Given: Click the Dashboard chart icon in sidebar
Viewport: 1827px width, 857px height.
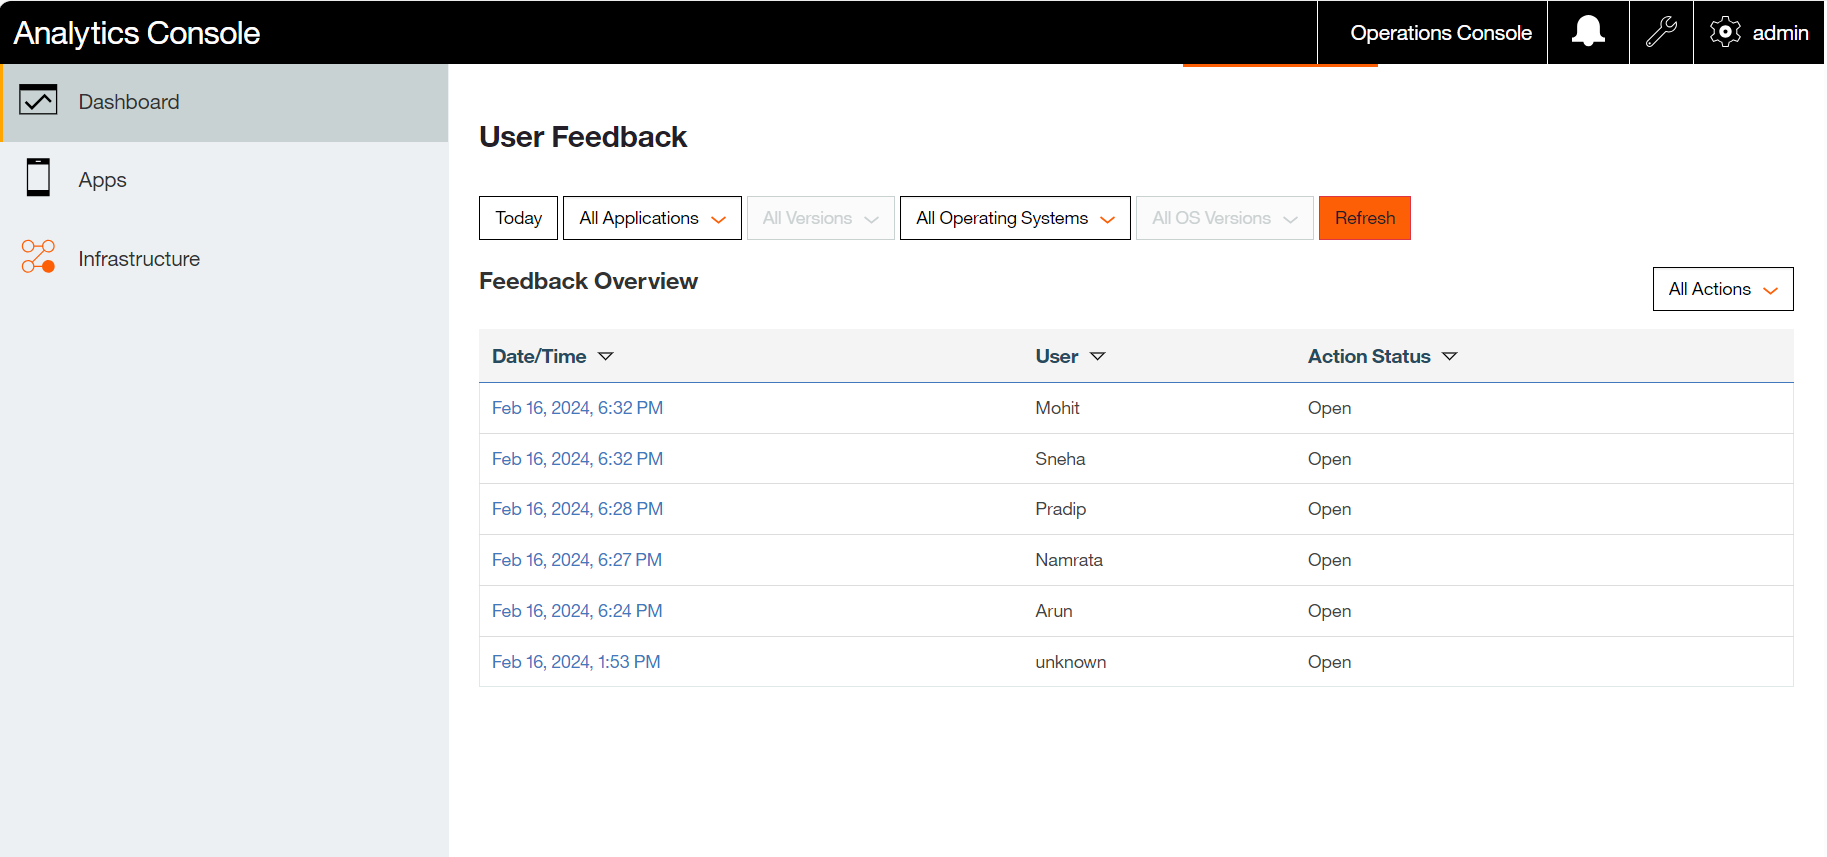Looking at the screenshot, I should (x=38, y=101).
